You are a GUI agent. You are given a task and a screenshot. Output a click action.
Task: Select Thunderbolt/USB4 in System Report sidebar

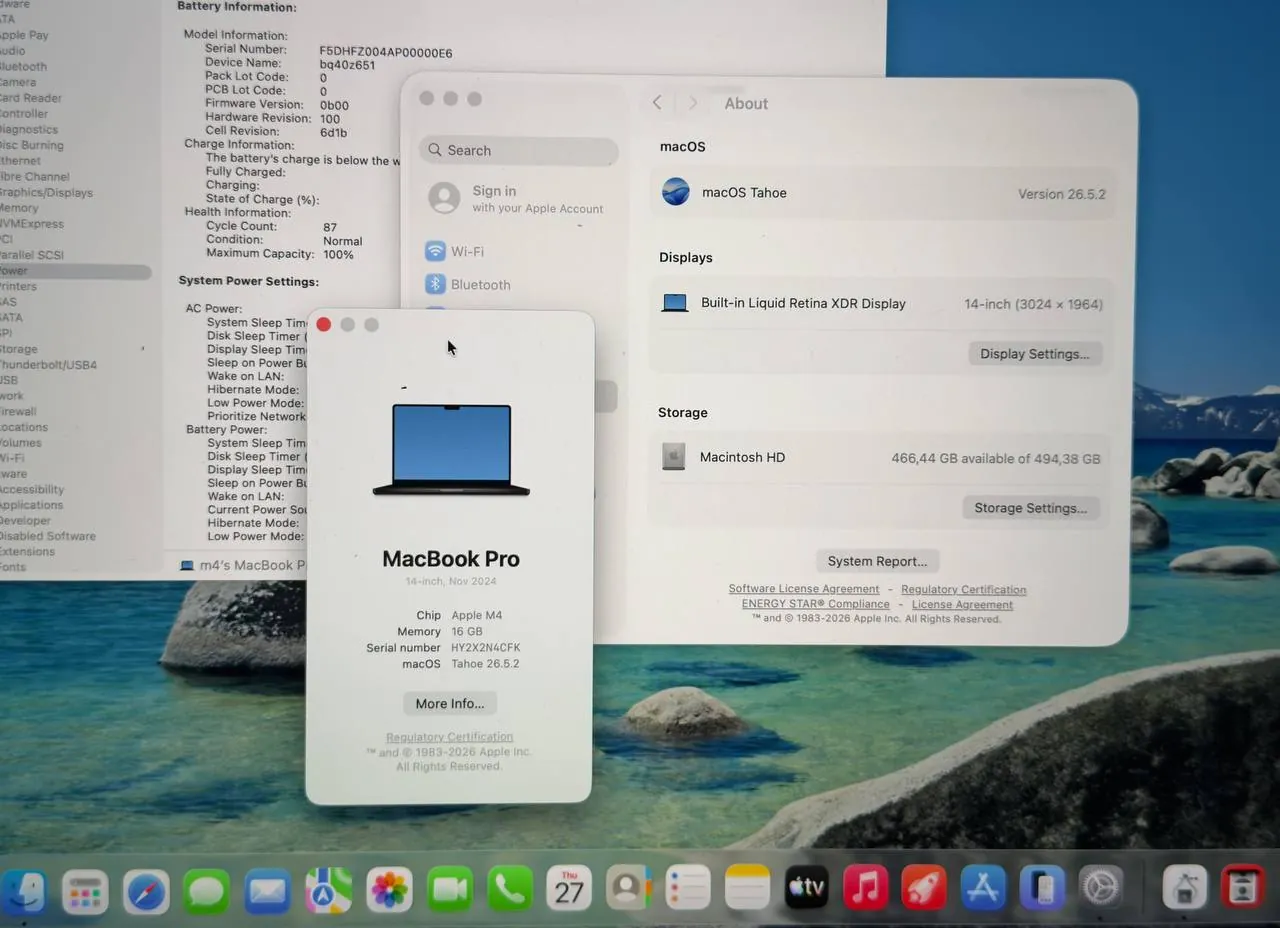click(48, 365)
